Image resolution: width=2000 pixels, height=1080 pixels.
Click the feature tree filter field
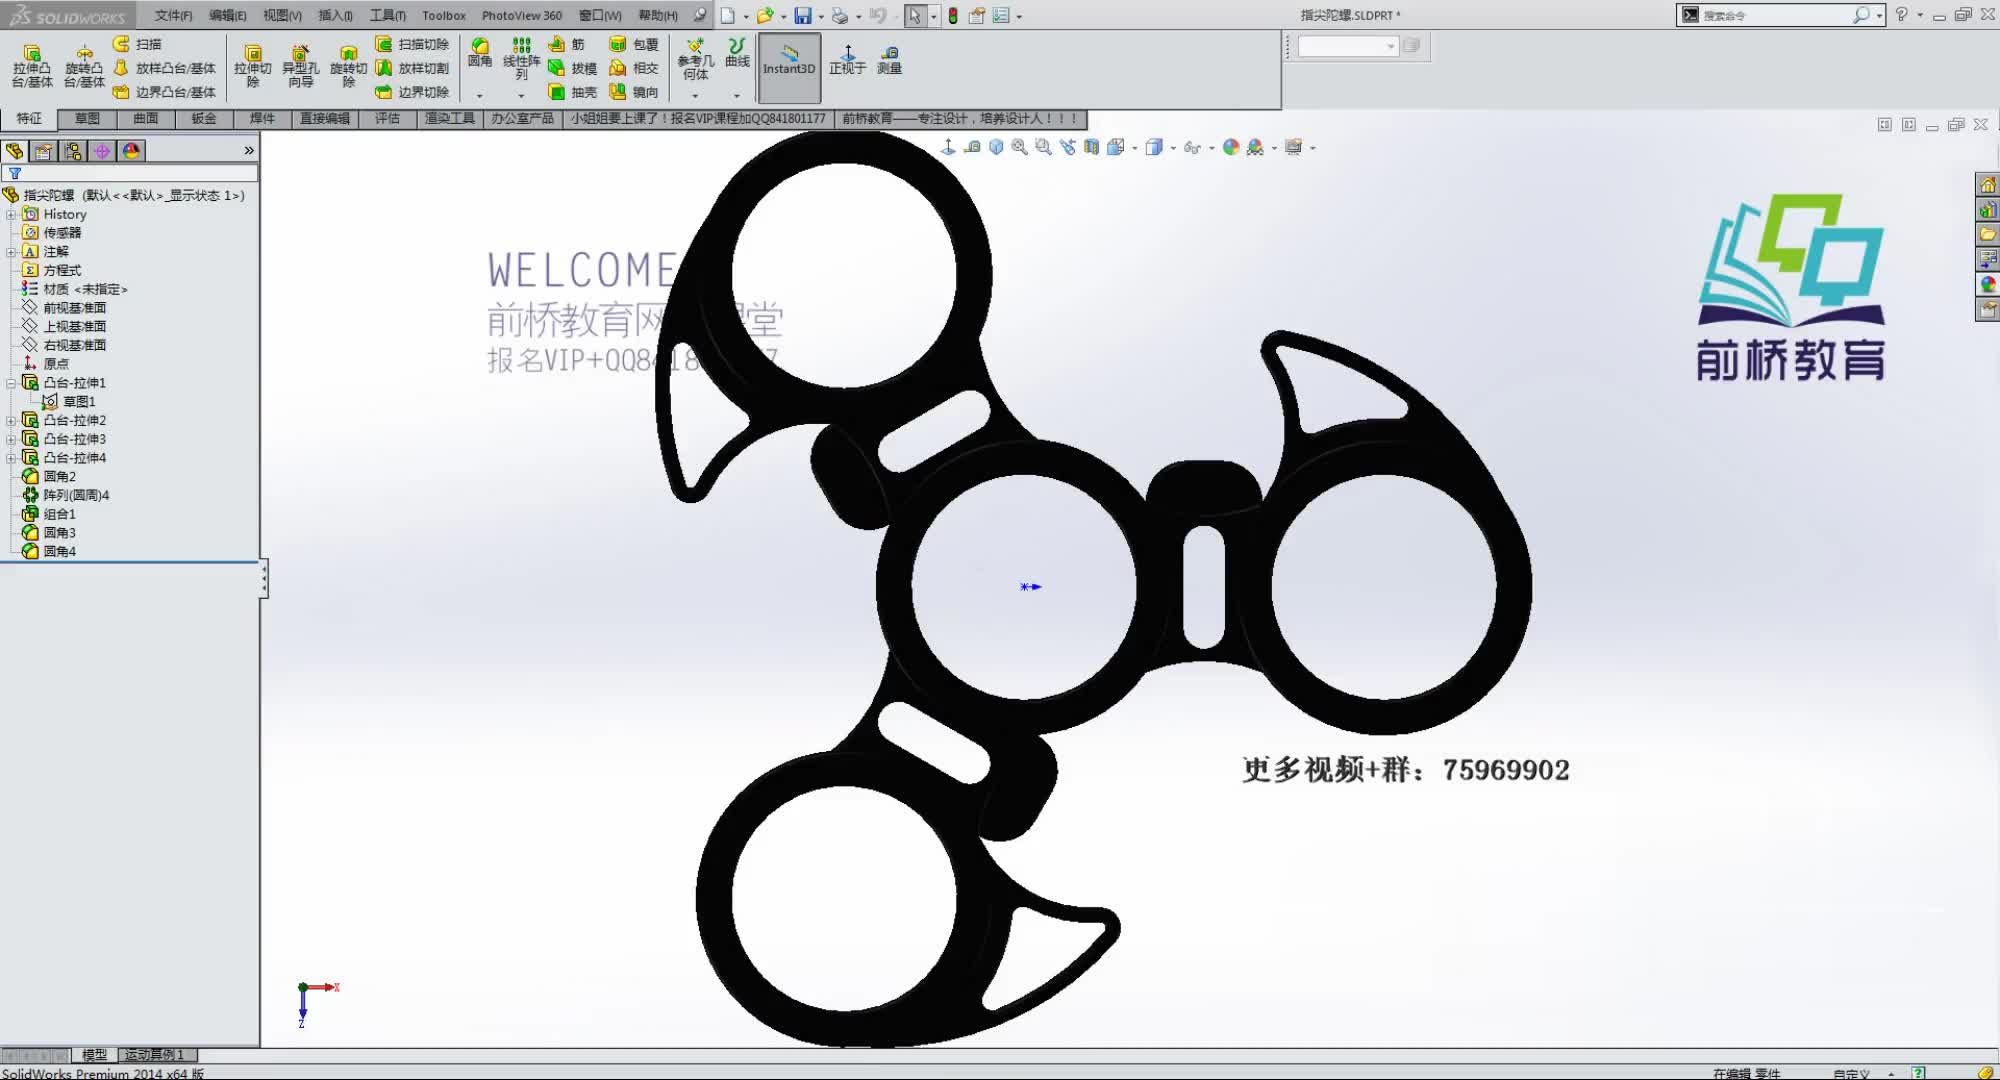(x=130, y=174)
